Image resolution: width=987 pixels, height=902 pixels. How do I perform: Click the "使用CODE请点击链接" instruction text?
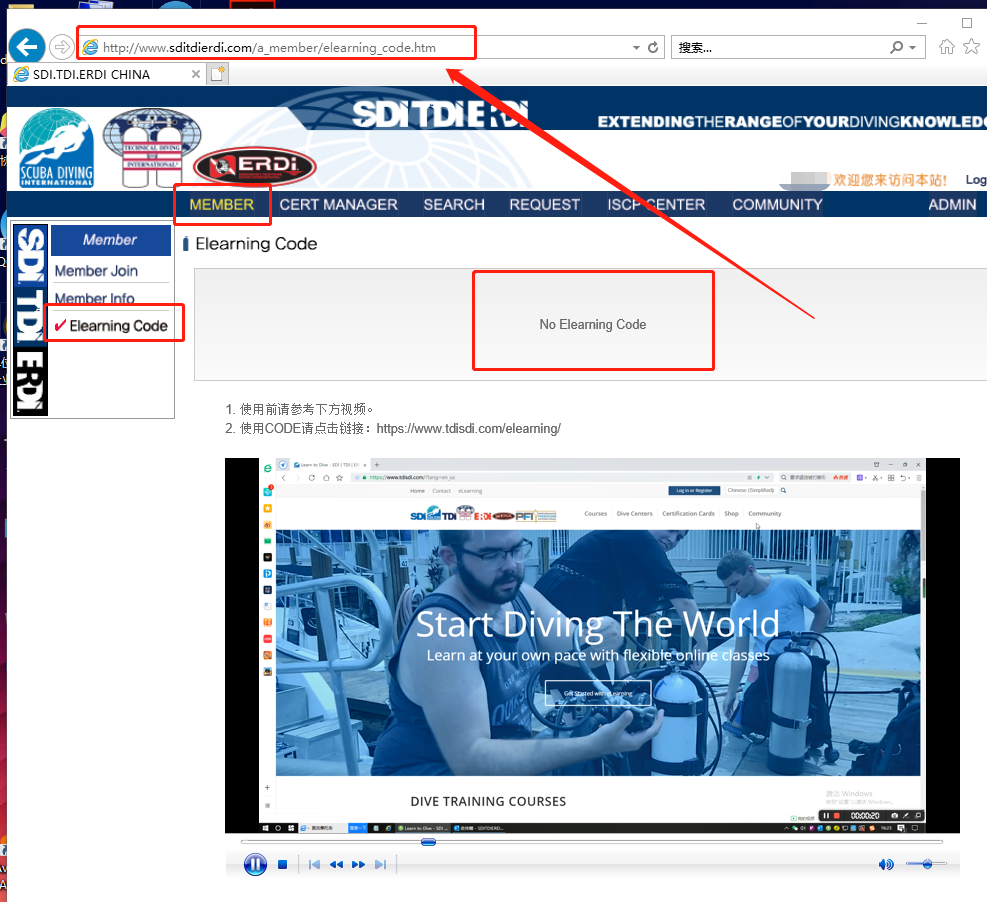(306, 429)
